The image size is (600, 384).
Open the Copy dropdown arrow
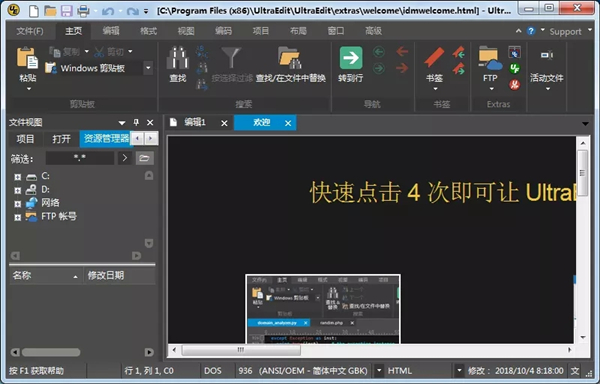(x=86, y=51)
